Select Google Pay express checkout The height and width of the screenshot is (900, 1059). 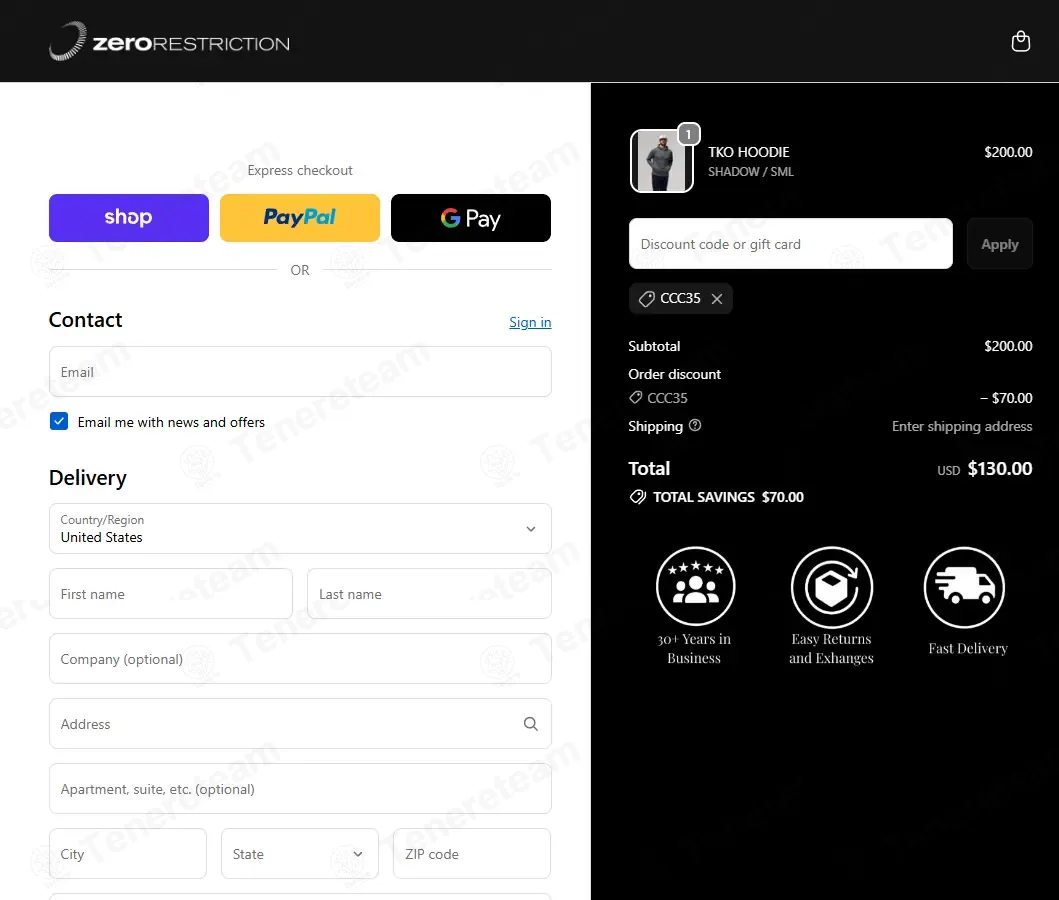[471, 217]
